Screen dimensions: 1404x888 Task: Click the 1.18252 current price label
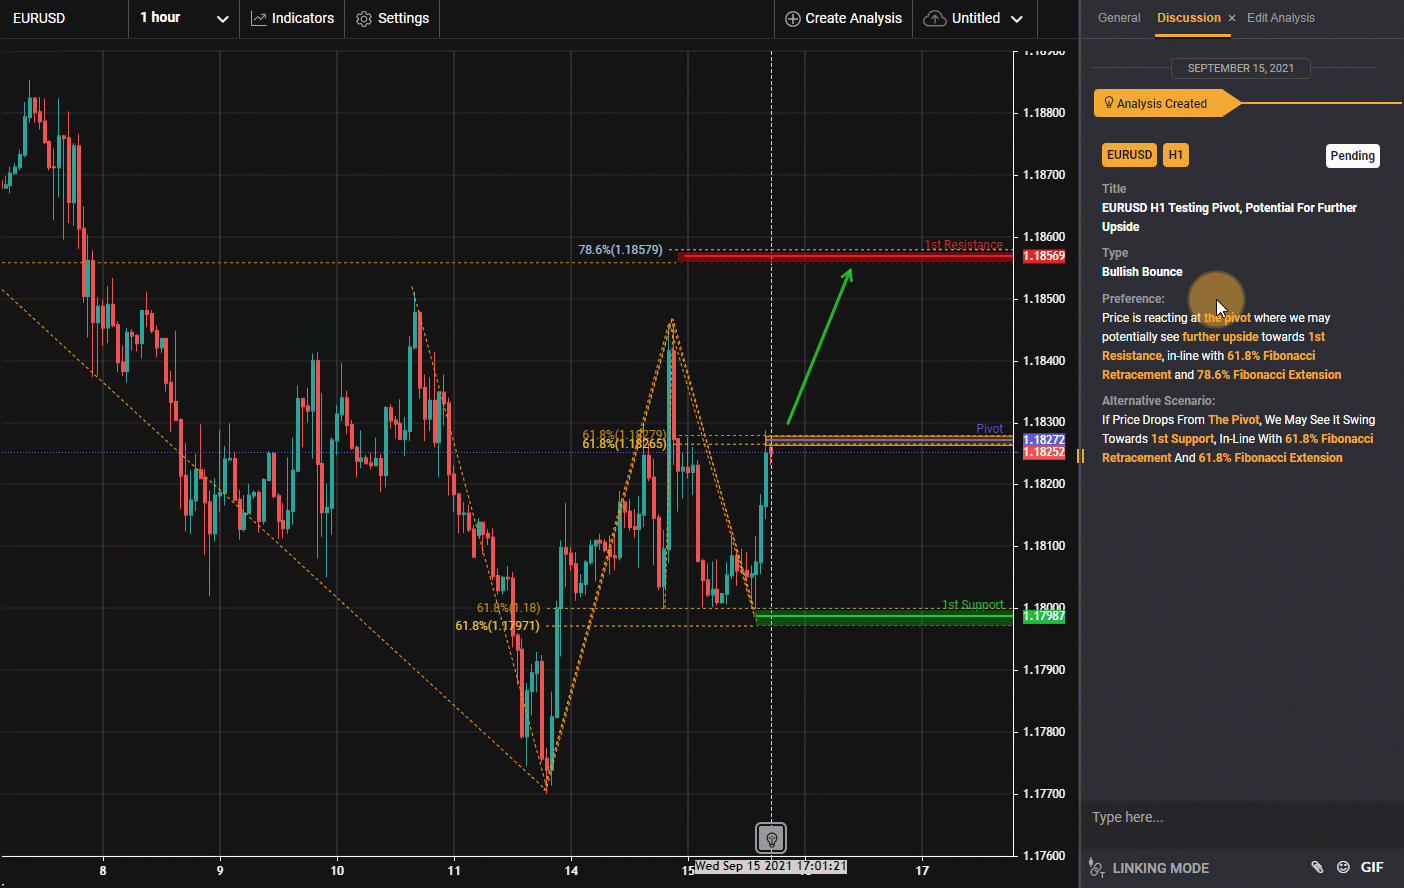pos(1043,452)
